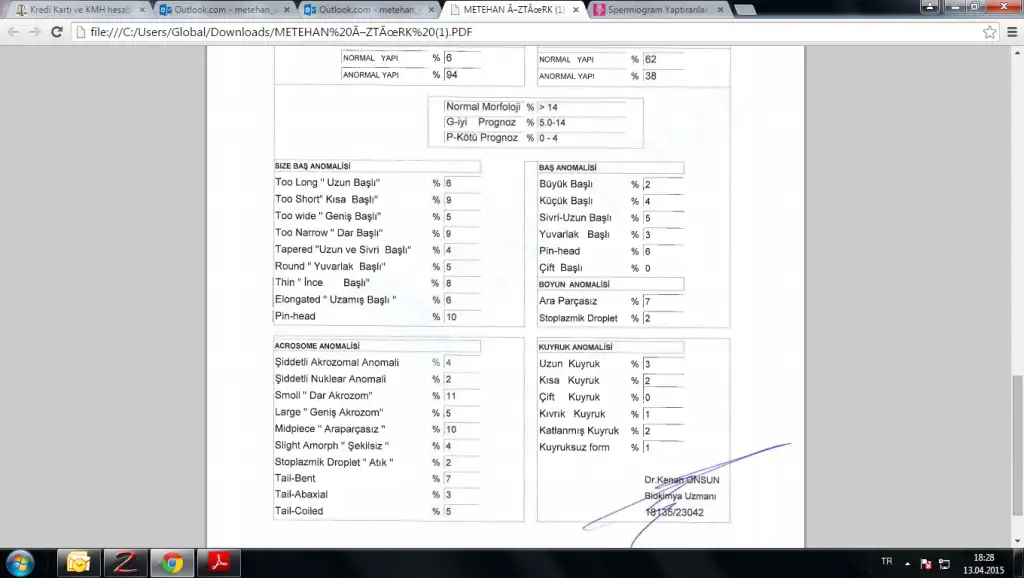Bookmark this page with the star icon
The image size is (1024, 578).
[x=989, y=32]
